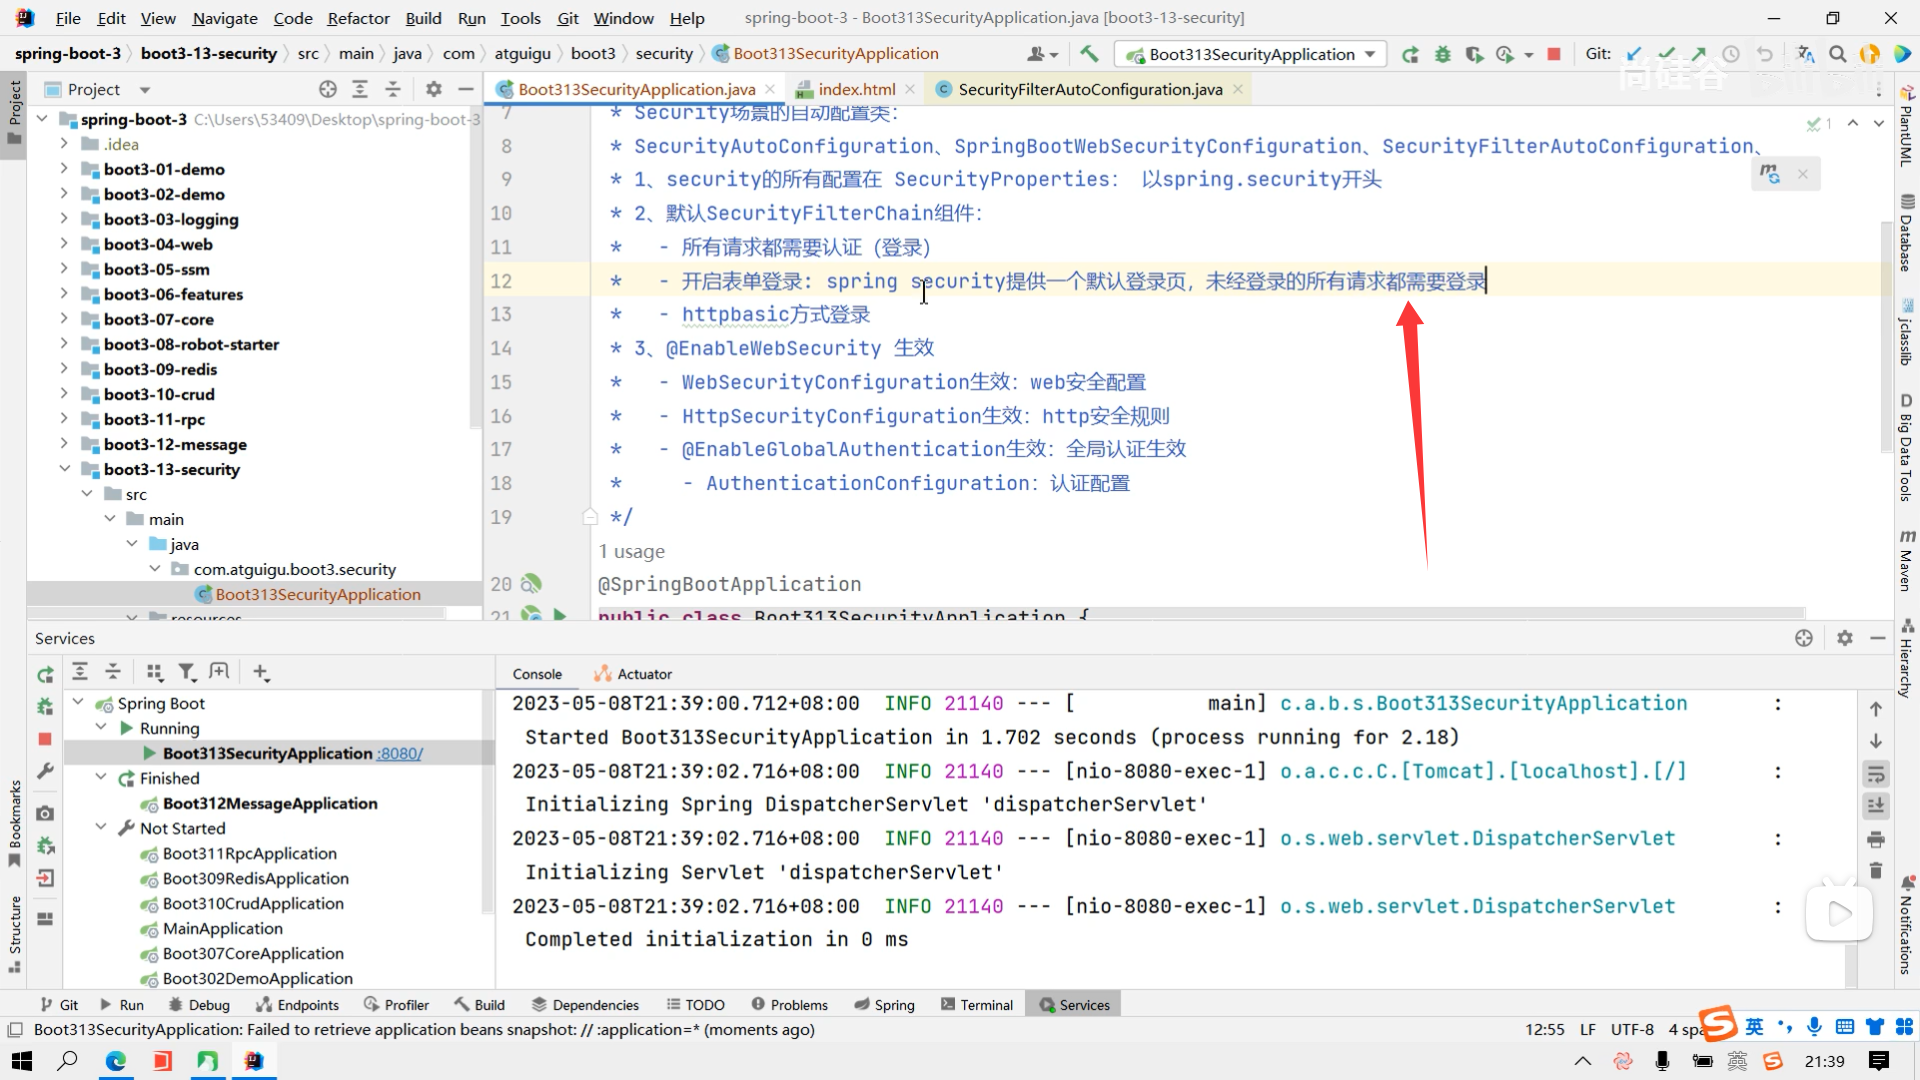Rerun Boot313SecurityApplication from the top toolbar

(1410, 54)
